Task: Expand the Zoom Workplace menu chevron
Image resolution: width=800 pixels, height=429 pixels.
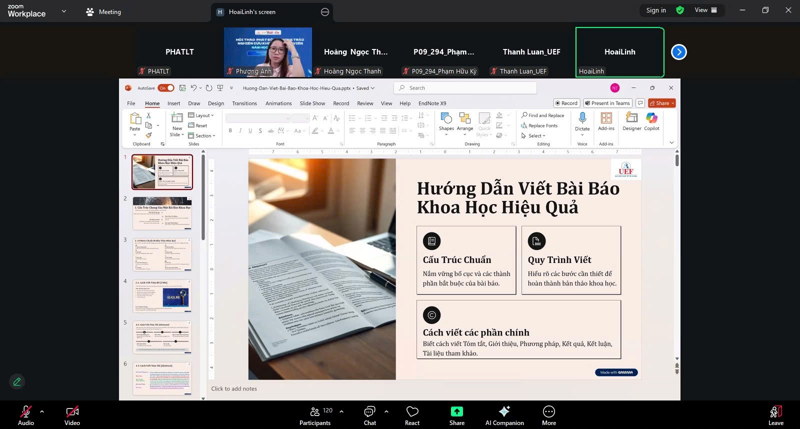Action: pyautogui.click(x=64, y=12)
